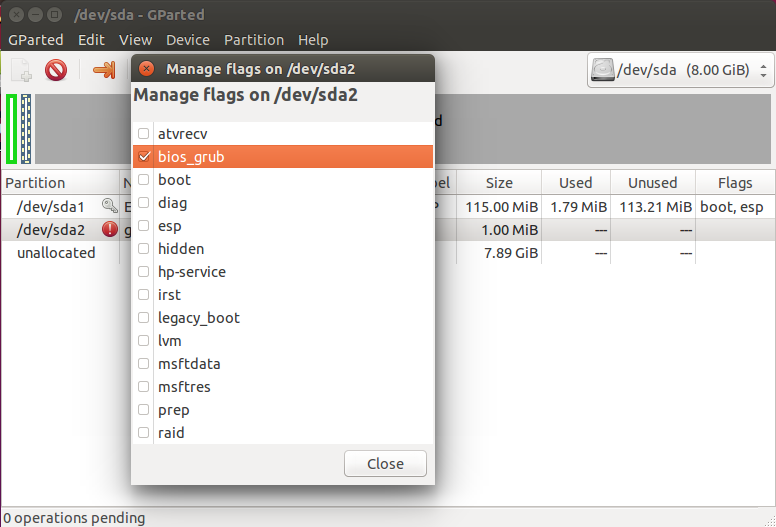The width and height of the screenshot is (776, 527).
Task: Check the hidden flag checkbox
Action: (145, 249)
